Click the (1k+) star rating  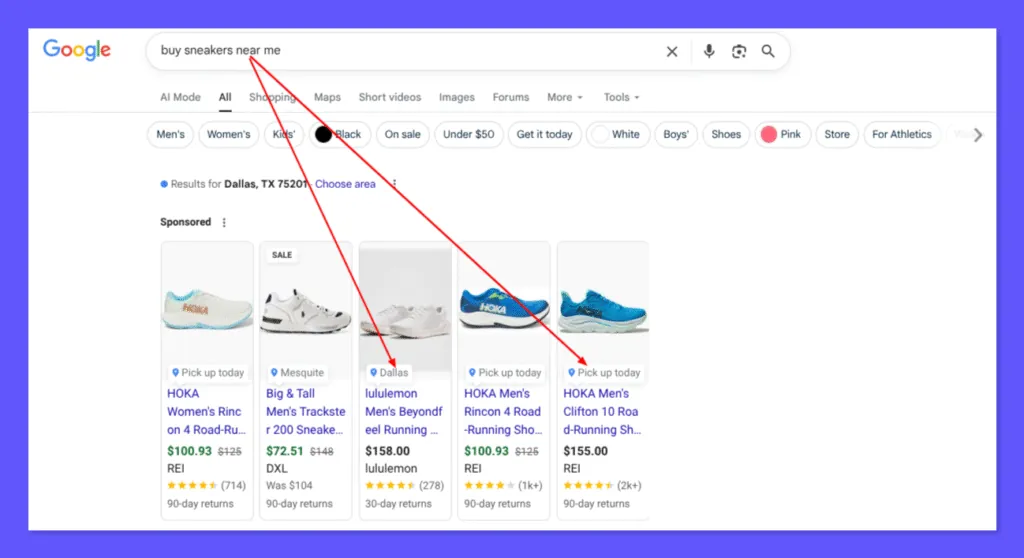pos(503,485)
